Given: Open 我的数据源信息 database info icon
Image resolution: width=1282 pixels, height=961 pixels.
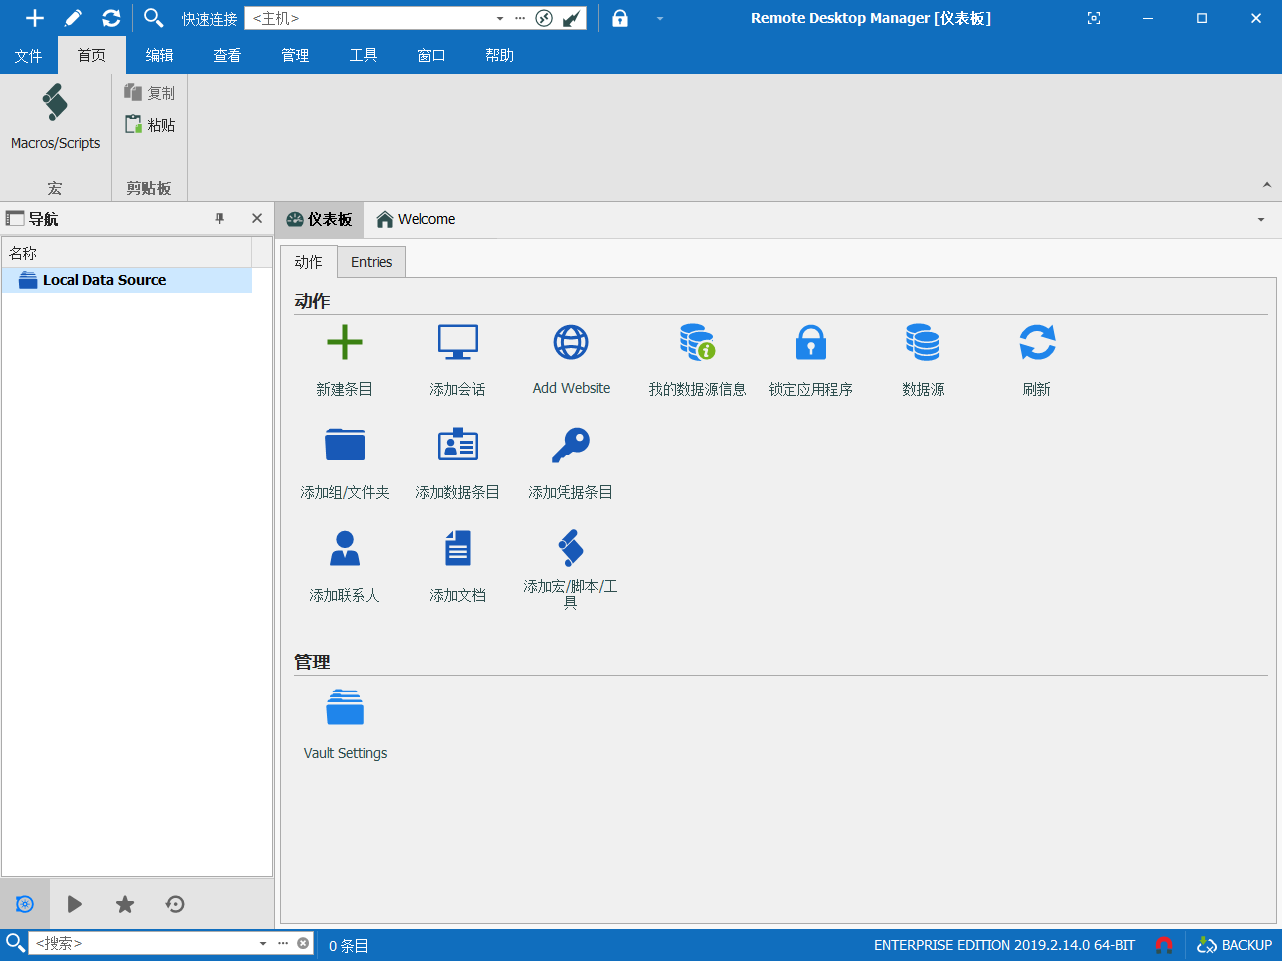Looking at the screenshot, I should click(697, 343).
